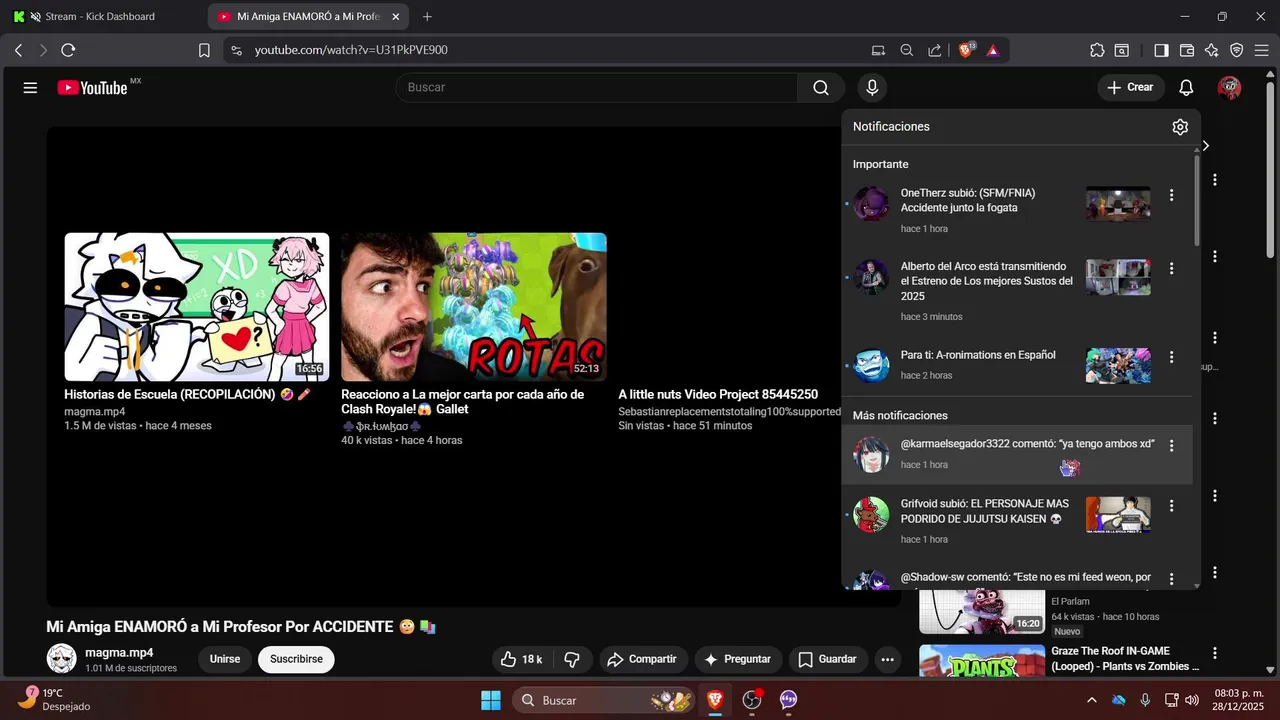Open options for Graze The Roof video
Image resolution: width=1280 pixels, height=720 pixels.
(1215, 653)
